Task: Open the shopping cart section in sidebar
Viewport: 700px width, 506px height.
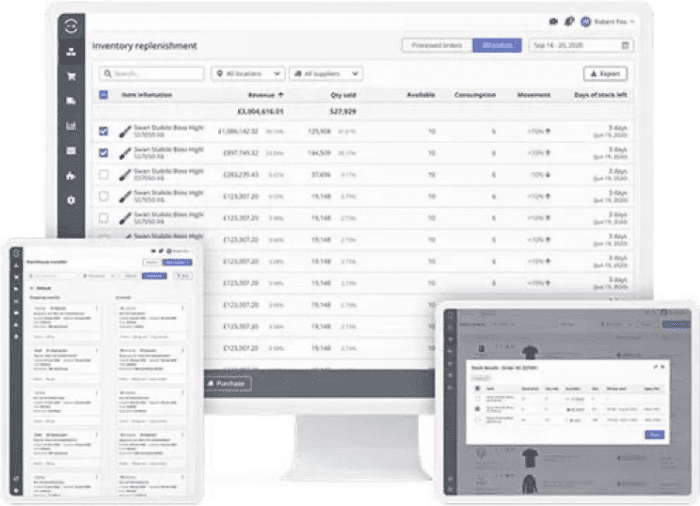Action: coord(71,76)
